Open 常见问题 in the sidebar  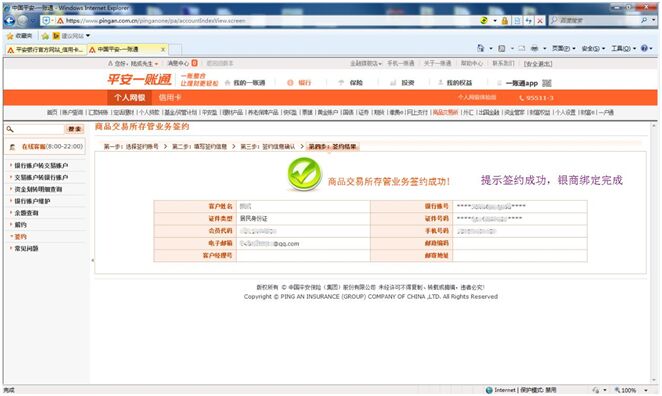tap(26, 248)
